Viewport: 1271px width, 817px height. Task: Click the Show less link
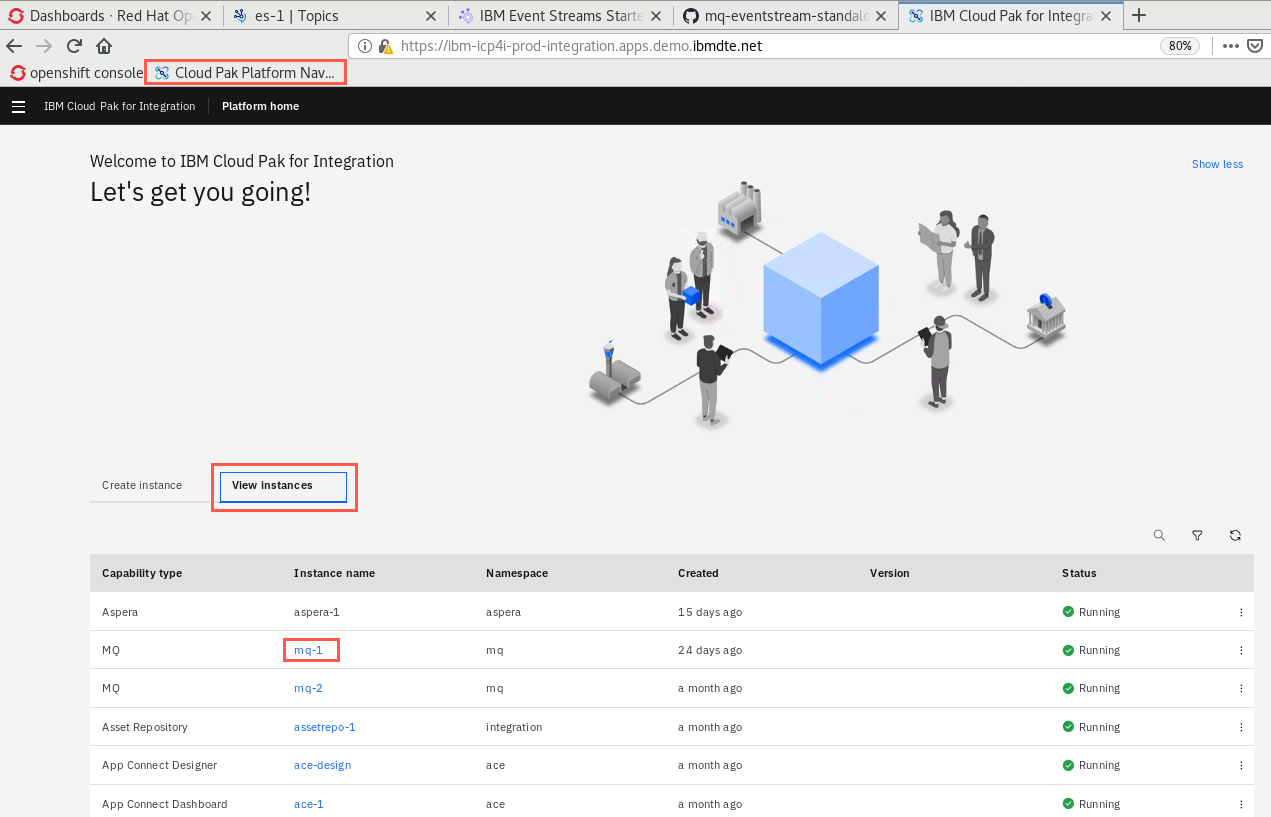point(1217,164)
